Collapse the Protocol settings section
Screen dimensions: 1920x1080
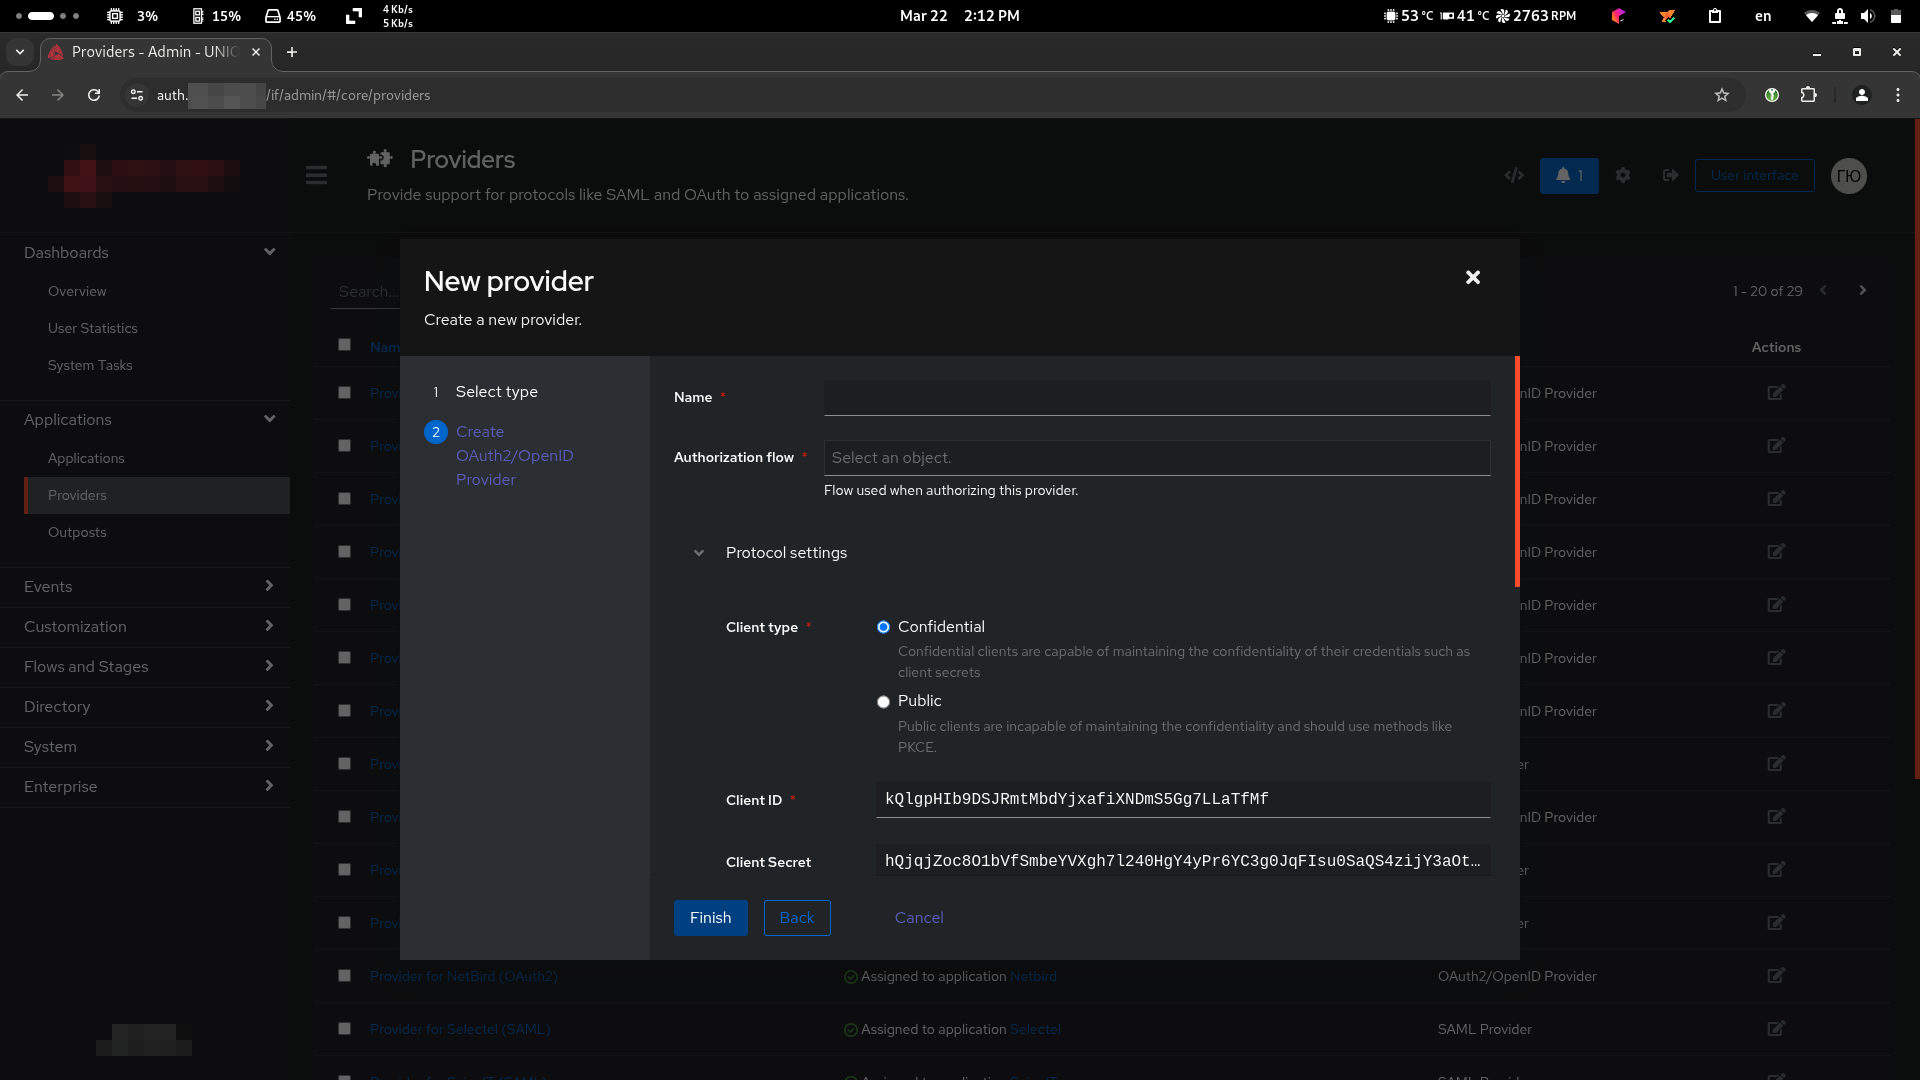(699, 553)
